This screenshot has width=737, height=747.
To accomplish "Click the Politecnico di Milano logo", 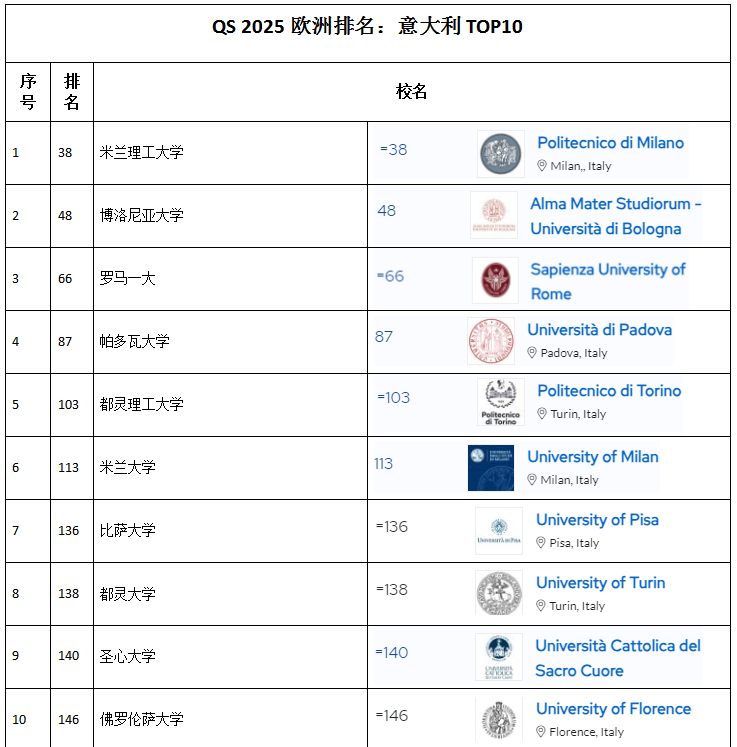I will [x=500, y=154].
